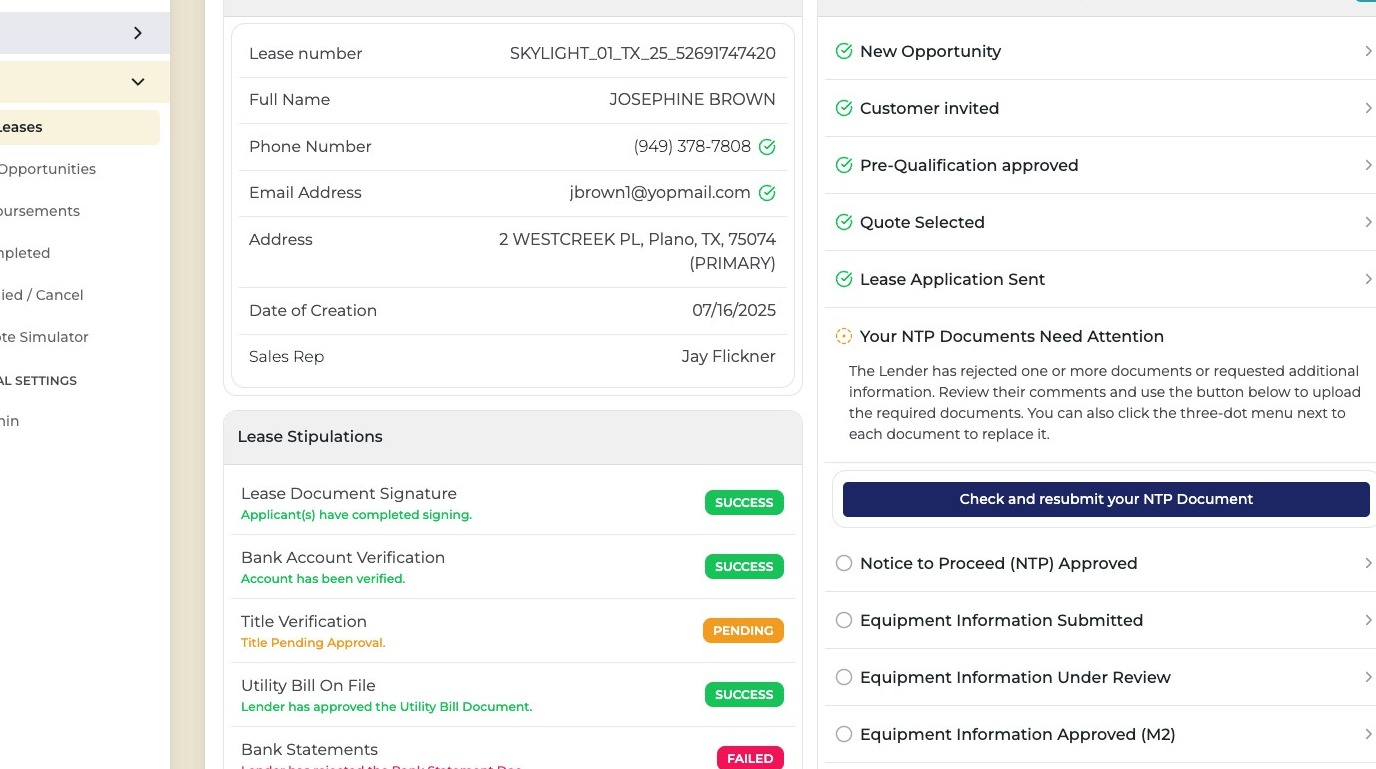Expand the Quote Selected step chevron
Viewport: 1376px width, 769px height.
coord(1368,222)
